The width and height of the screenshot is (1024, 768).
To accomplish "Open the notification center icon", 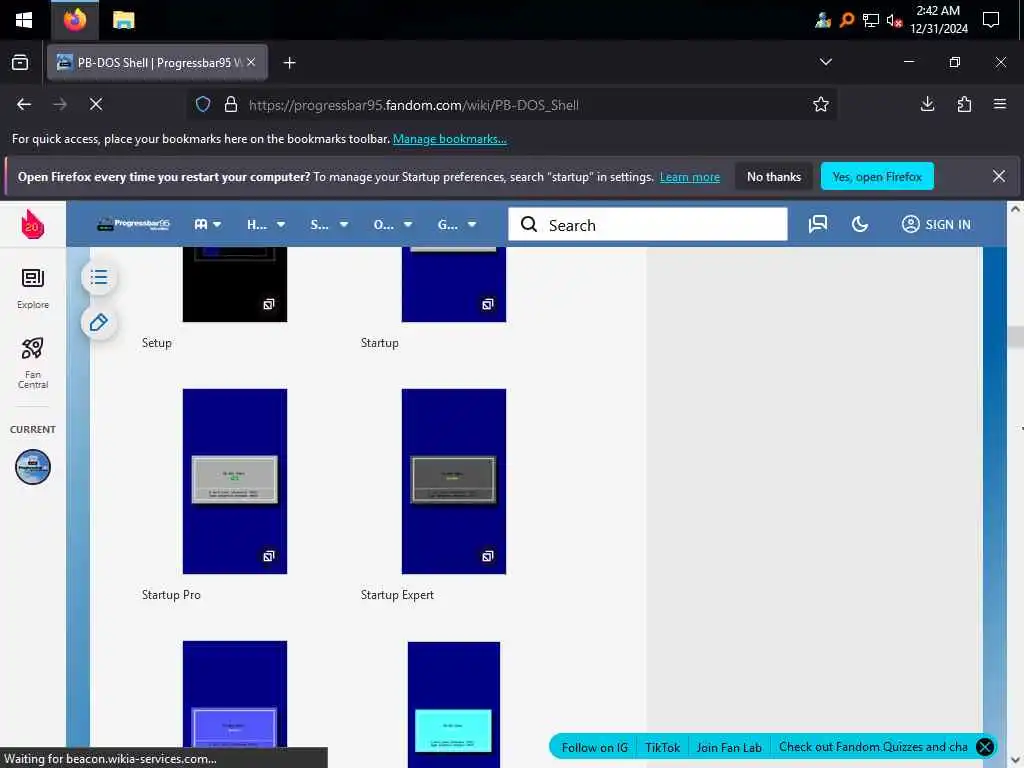I will (990, 20).
